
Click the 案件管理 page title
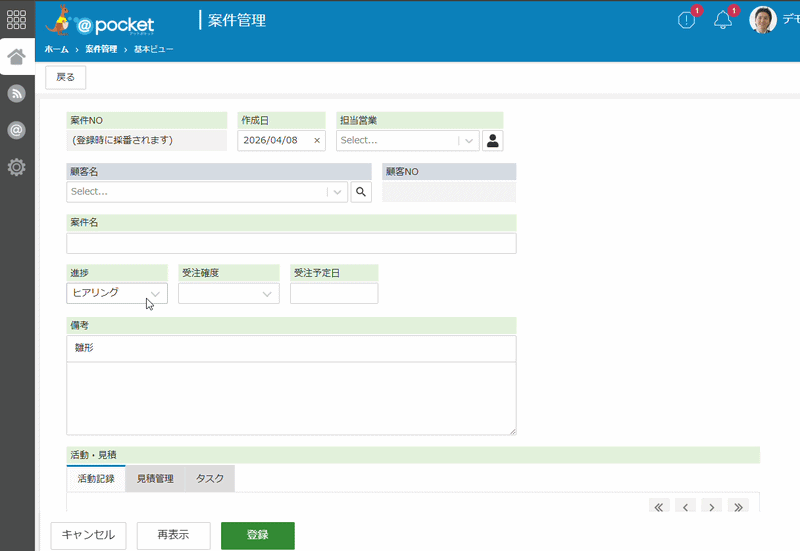coord(237,20)
